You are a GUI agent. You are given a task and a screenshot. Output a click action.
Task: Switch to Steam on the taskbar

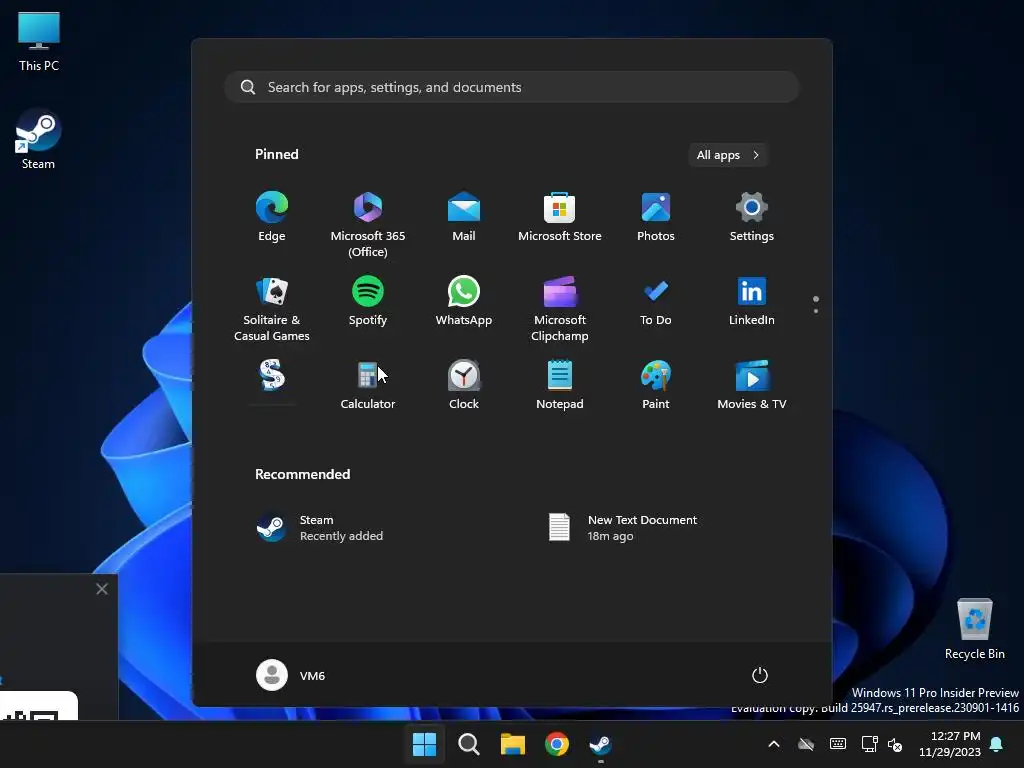coord(601,744)
